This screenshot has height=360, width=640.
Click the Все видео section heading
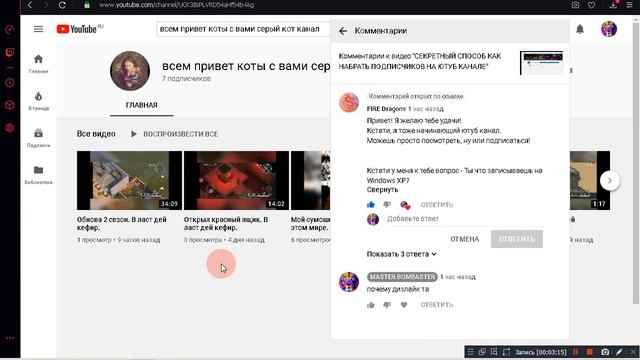click(96, 134)
